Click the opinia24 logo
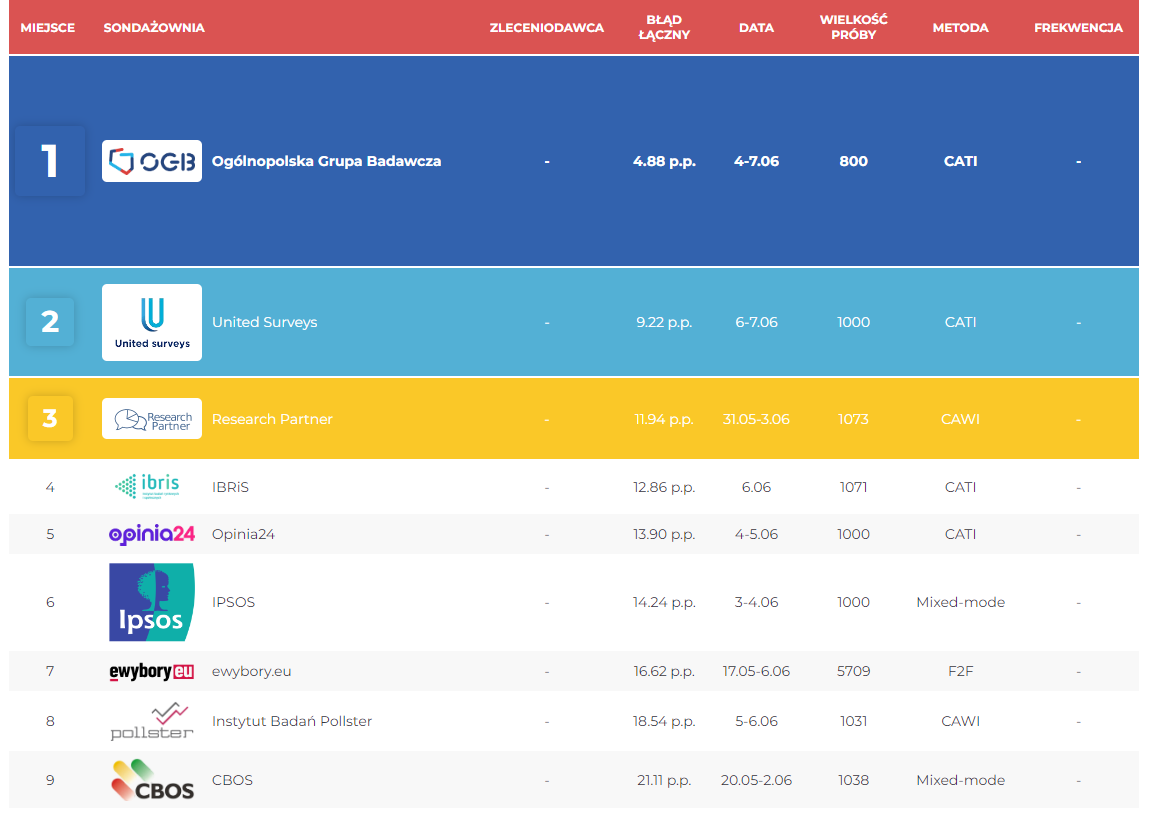 152,534
